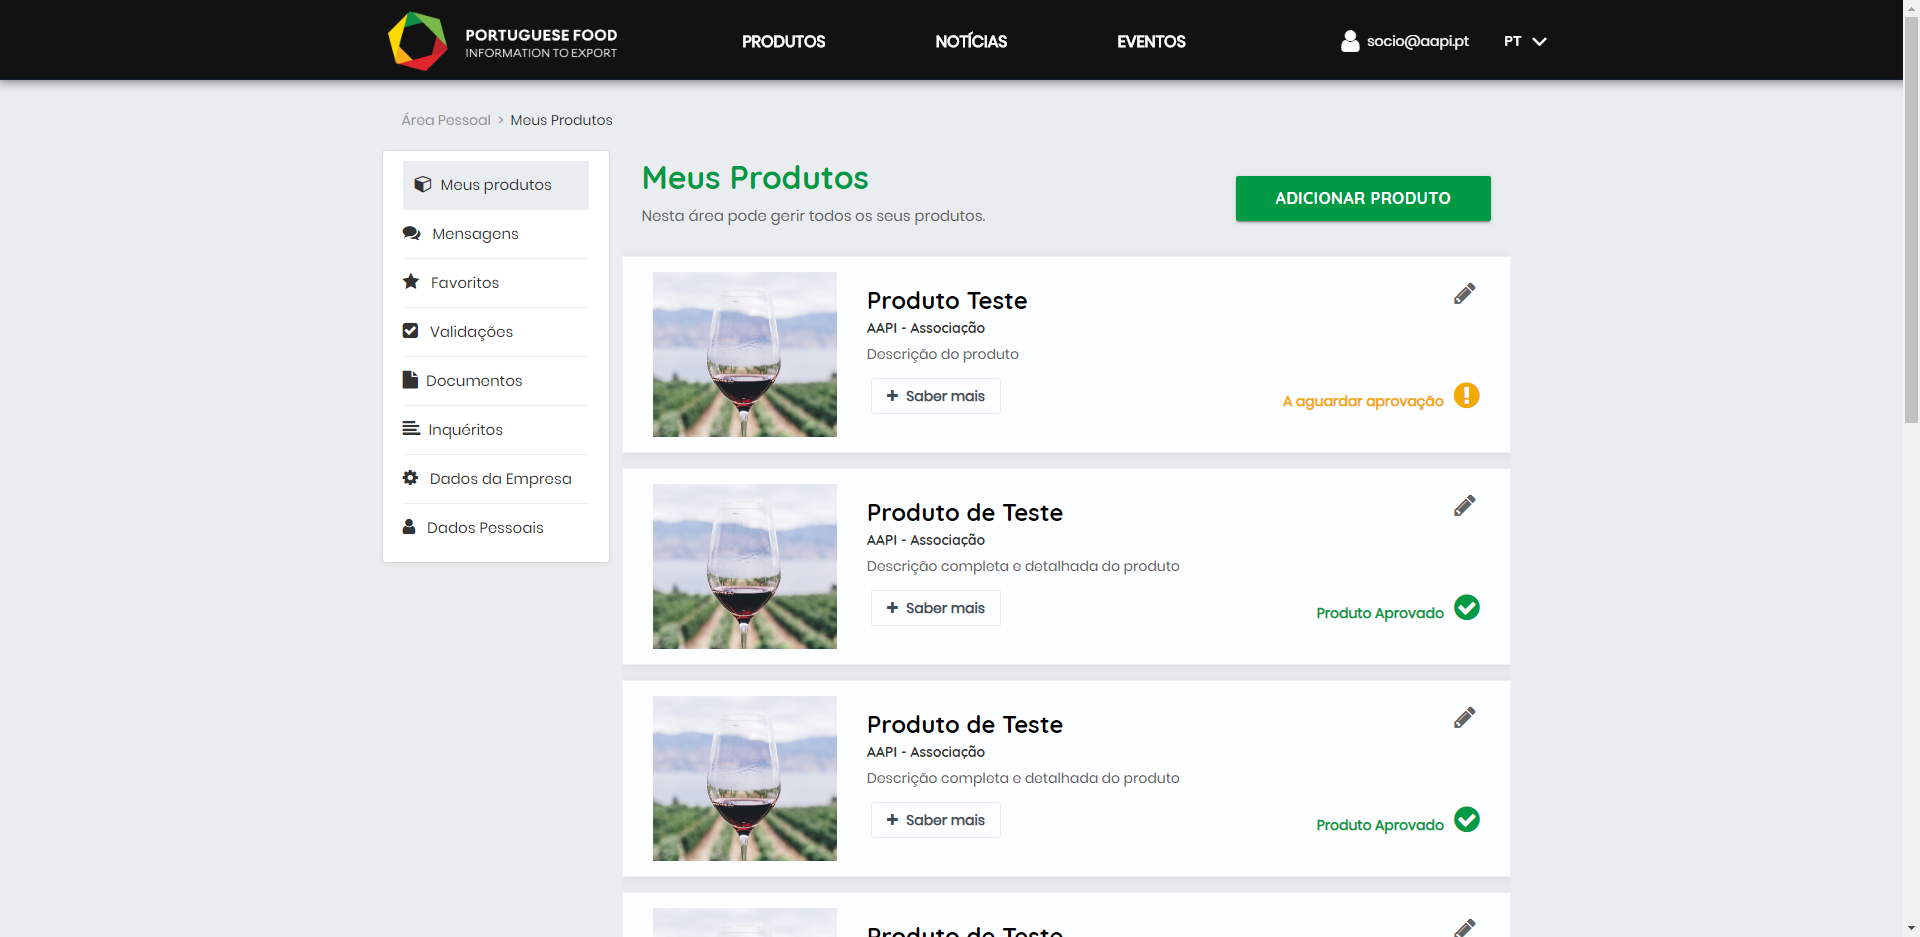This screenshot has width=1920, height=937.
Task: Click the star icon beside Favoritos
Action: pyautogui.click(x=411, y=282)
